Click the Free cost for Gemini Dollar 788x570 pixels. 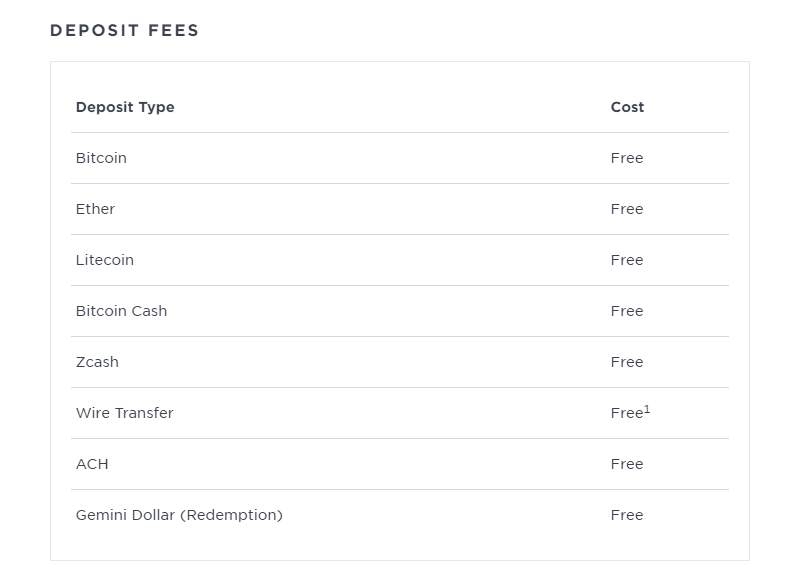pos(627,515)
